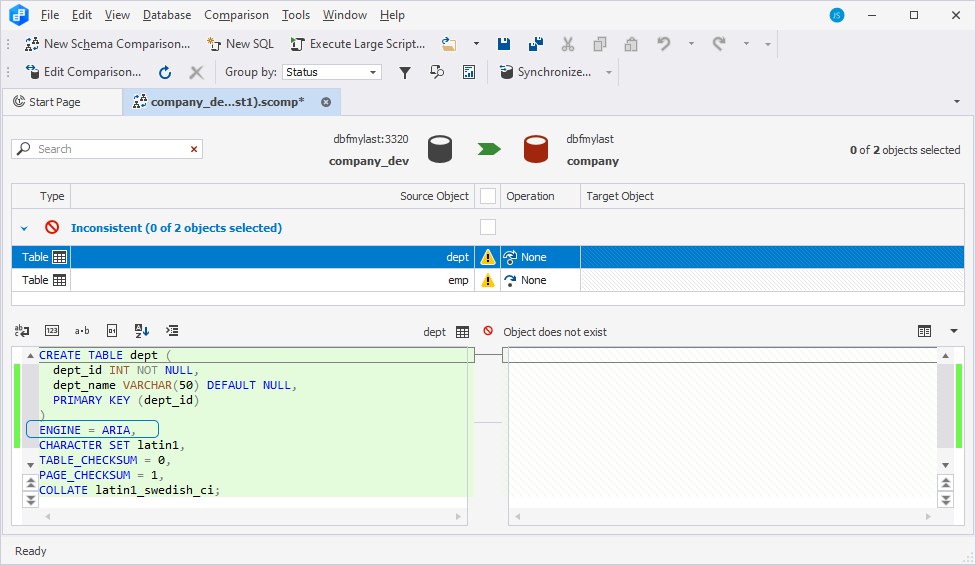Image resolution: width=976 pixels, height=565 pixels.
Task: Click the Save All icon
Action: click(x=535, y=44)
